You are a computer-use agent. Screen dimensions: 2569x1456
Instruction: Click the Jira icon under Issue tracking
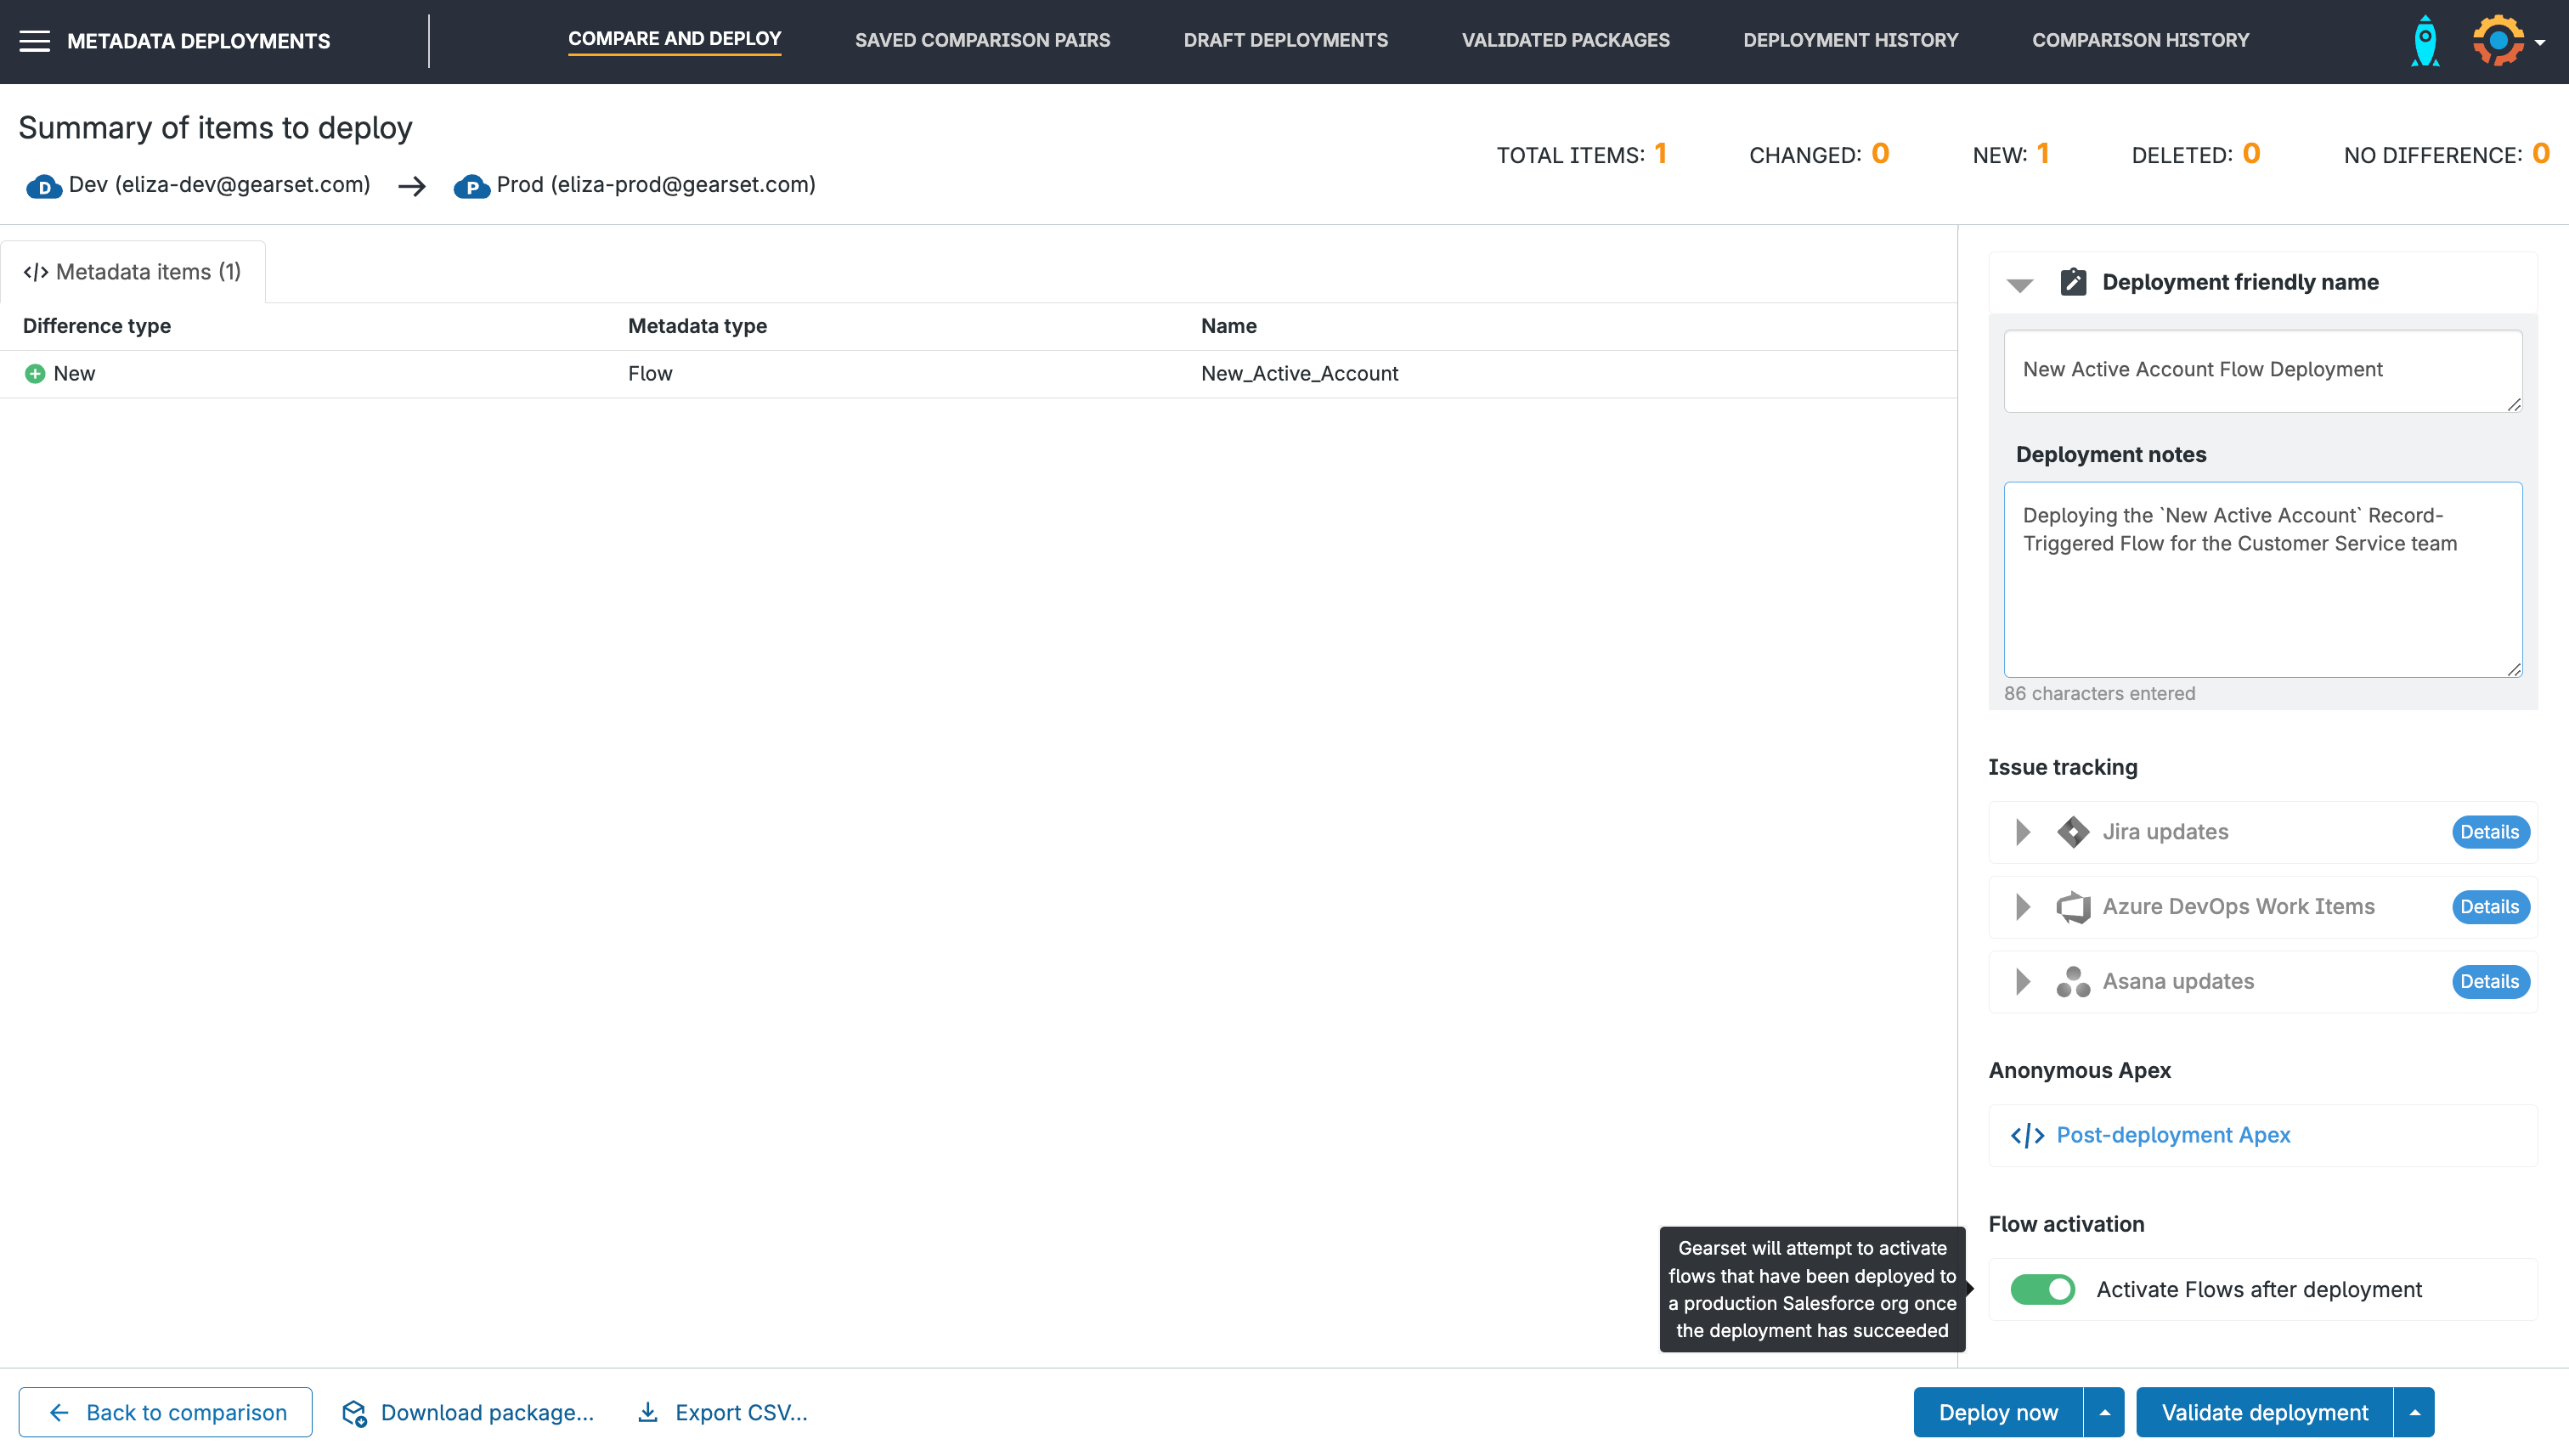[2073, 832]
